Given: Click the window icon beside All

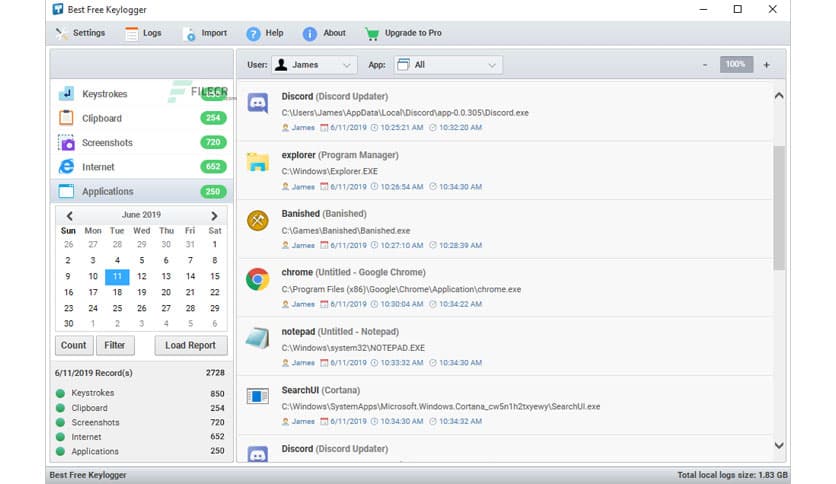Looking at the screenshot, I should [404, 64].
